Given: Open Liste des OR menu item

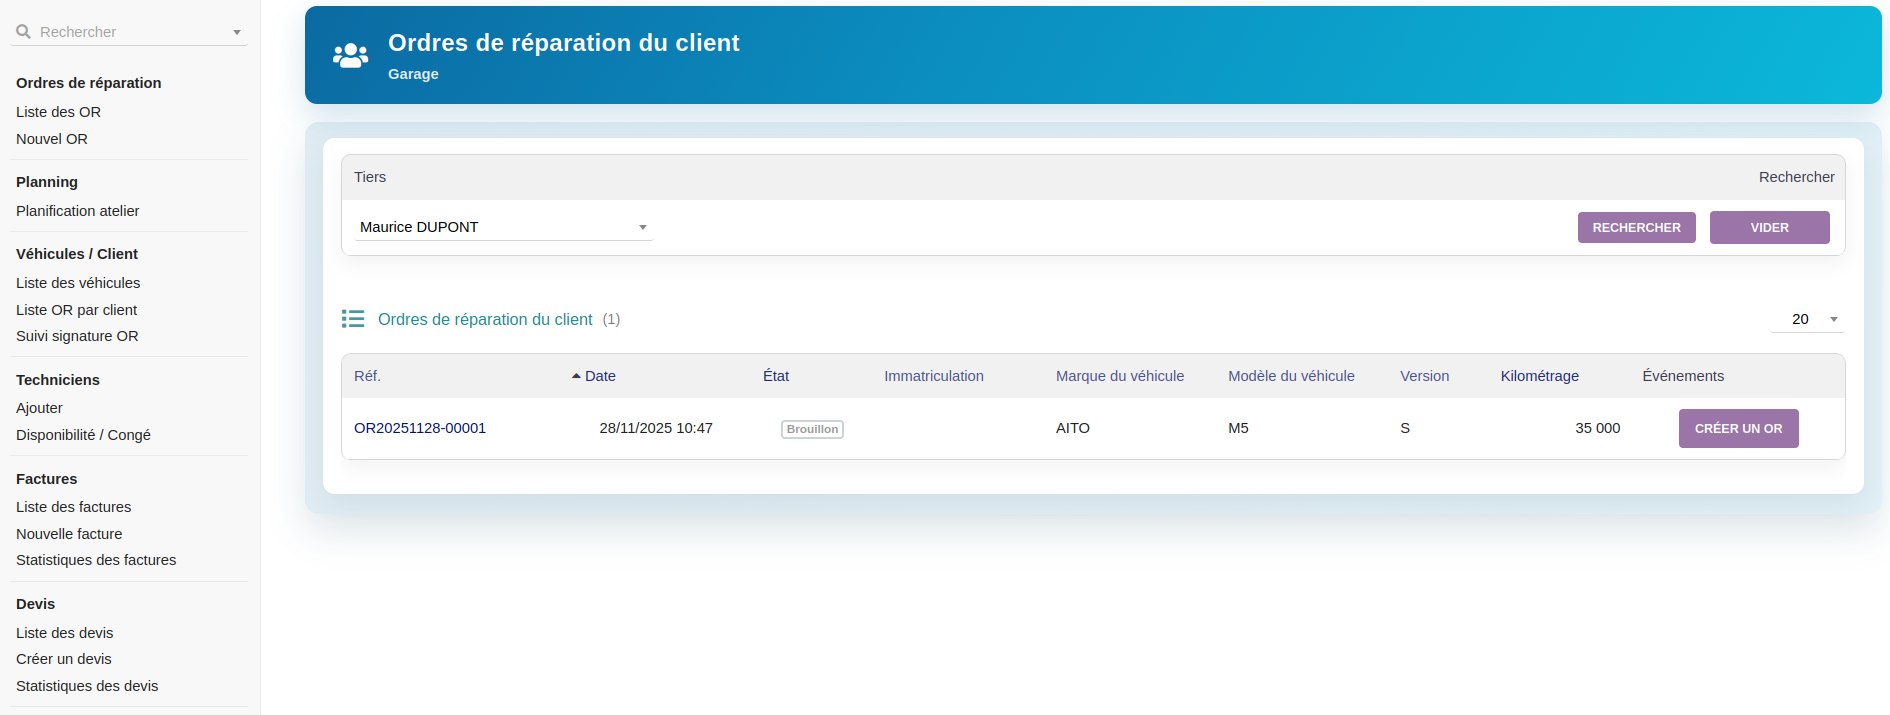Looking at the screenshot, I should click(x=58, y=112).
